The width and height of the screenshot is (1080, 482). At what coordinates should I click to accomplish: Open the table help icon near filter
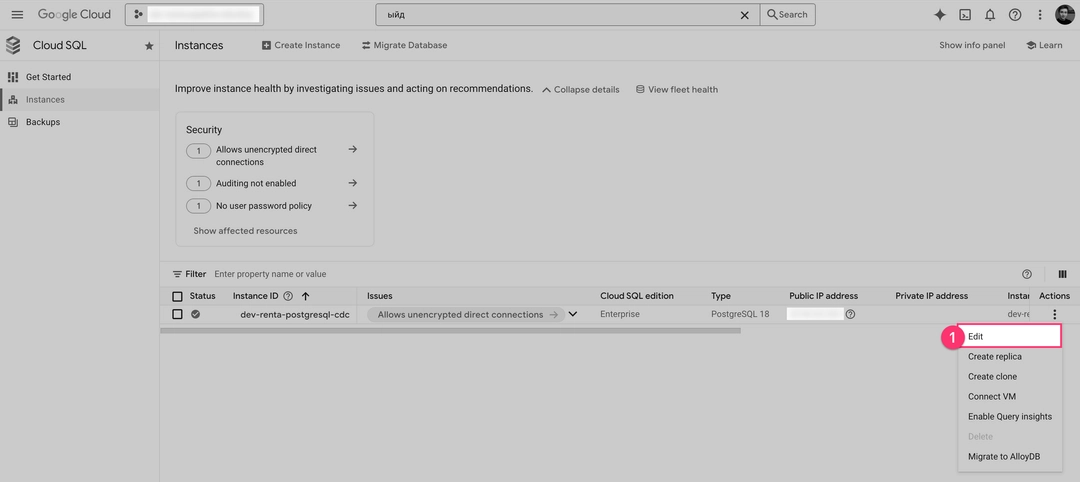(1027, 274)
